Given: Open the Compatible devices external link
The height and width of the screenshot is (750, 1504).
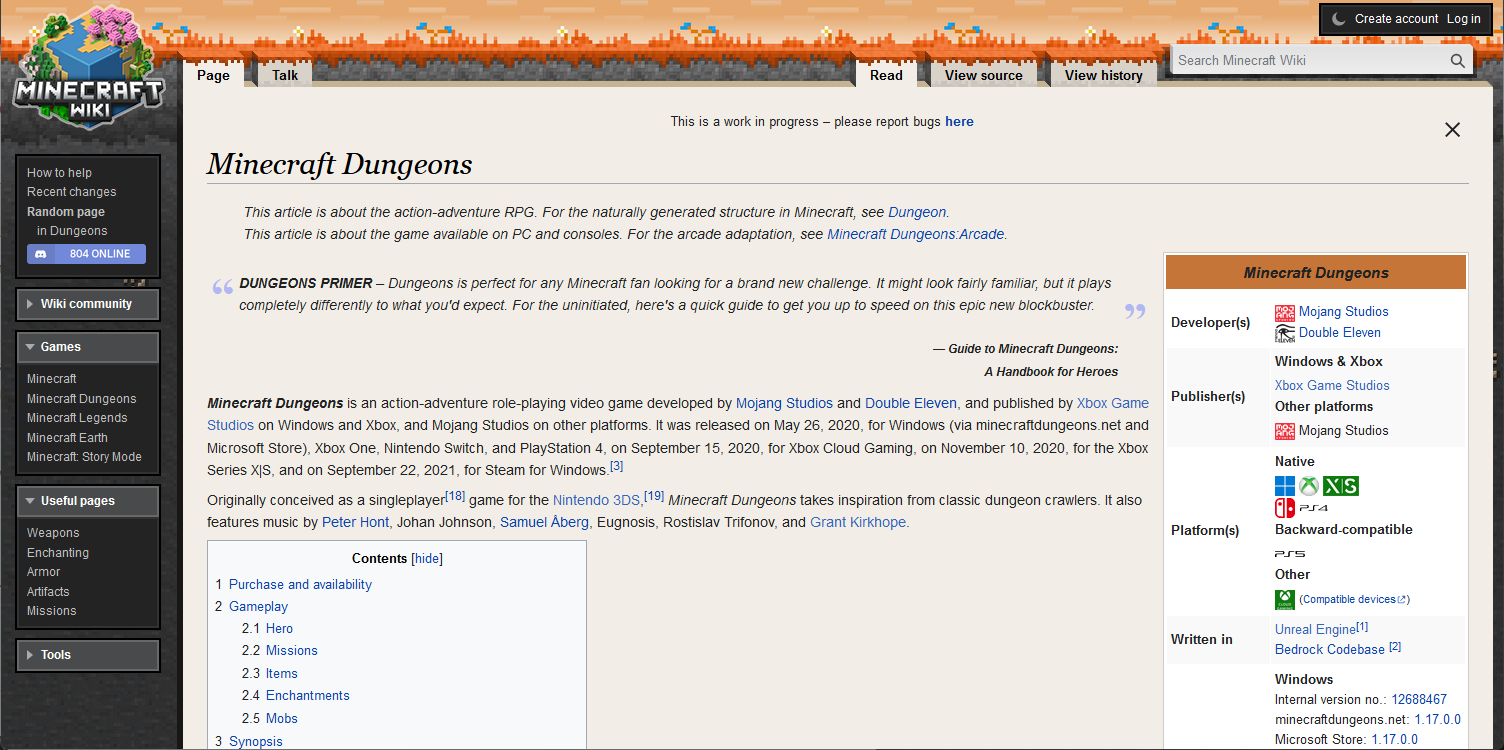Looking at the screenshot, I should coord(1355,599).
